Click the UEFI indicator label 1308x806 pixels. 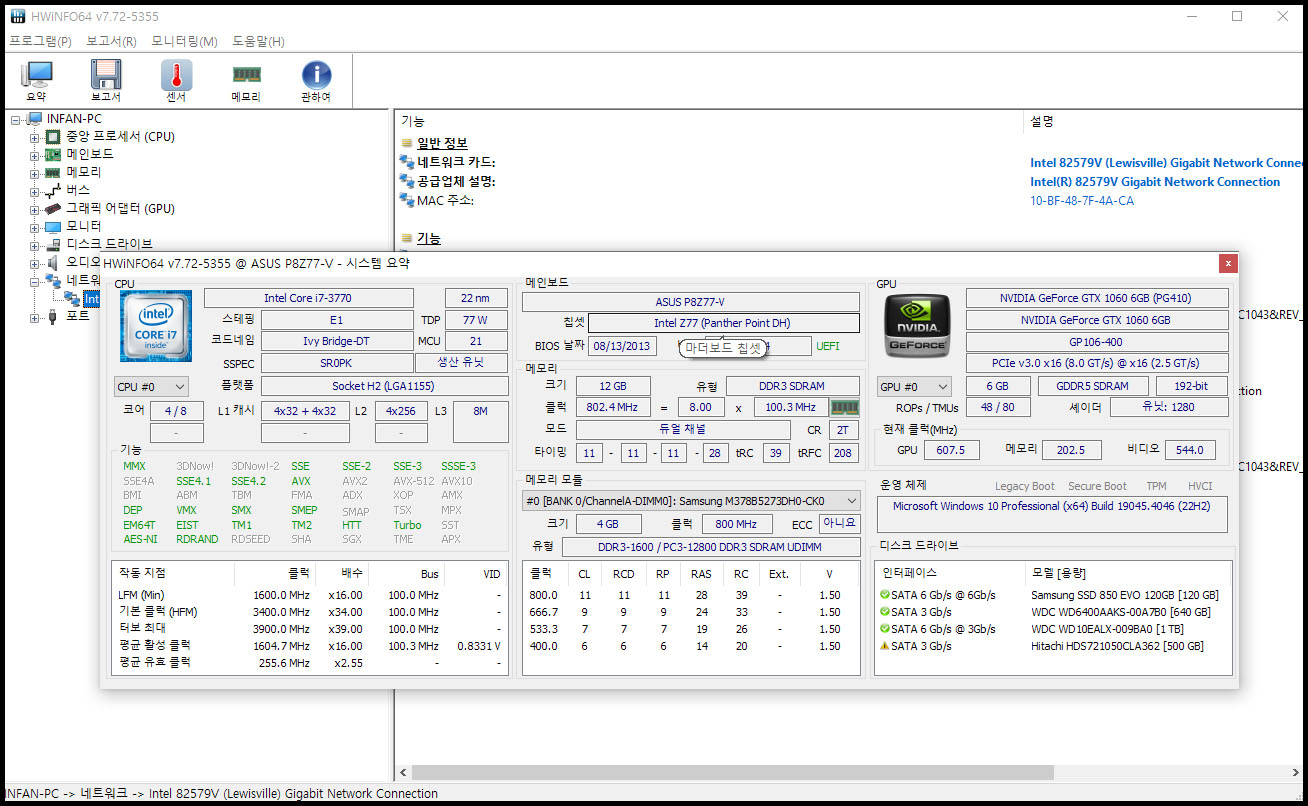[828, 346]
